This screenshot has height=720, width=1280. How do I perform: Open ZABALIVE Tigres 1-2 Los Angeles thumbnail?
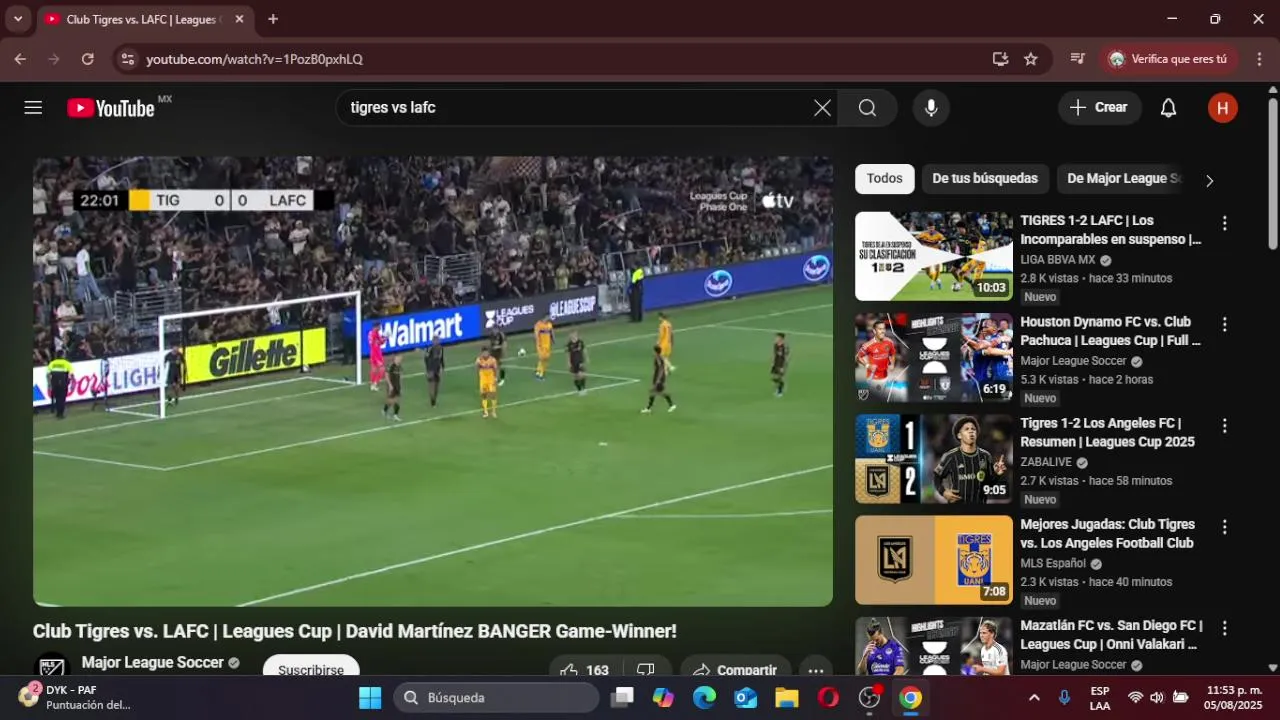(x=934, y=458)
